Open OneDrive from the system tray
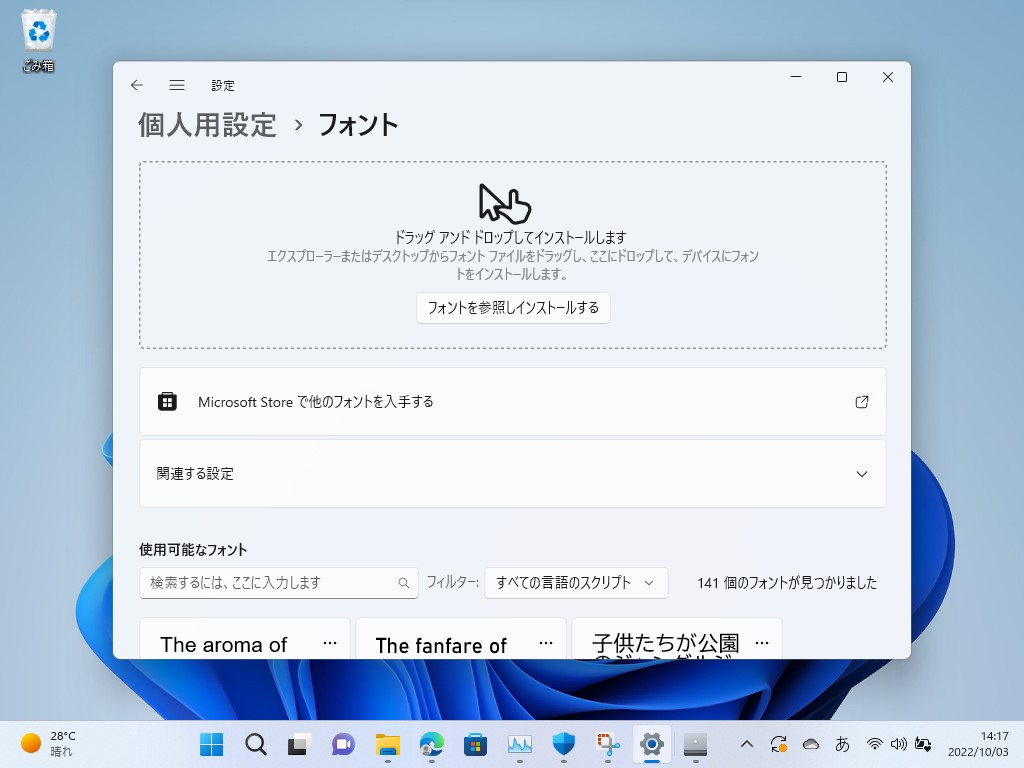The width and height of the screenshot is (1024, 768). pyautogui.click(x=811, y=744)
